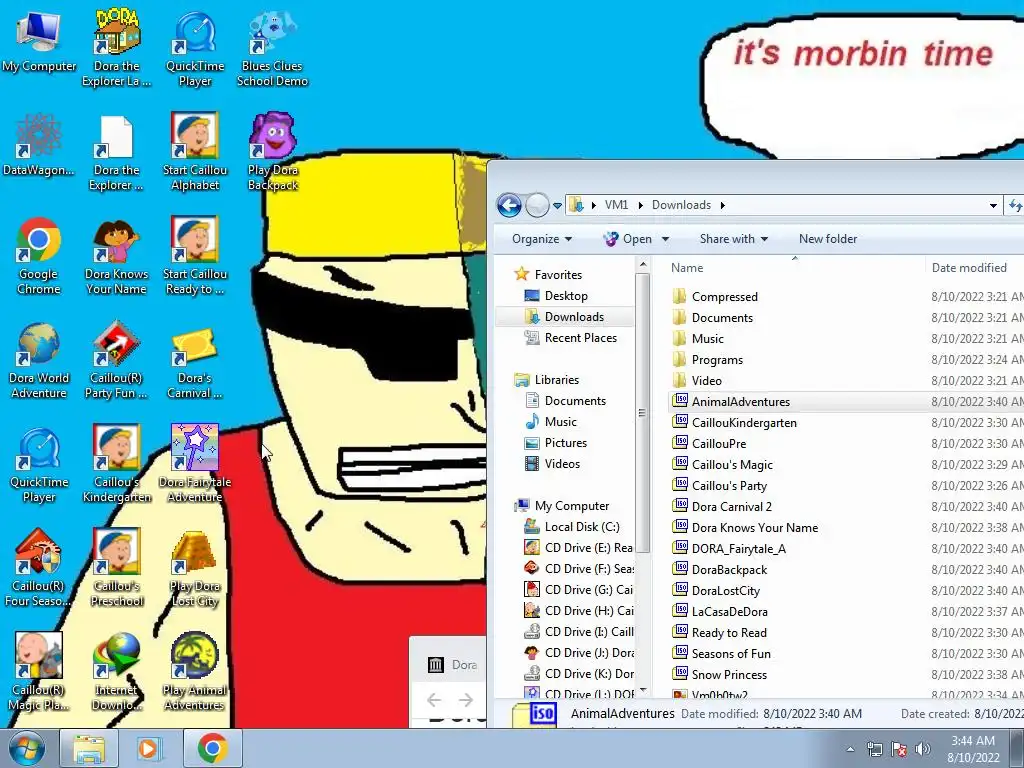Click the navigation pane scrollbar thumb
This screenshot has width=1024, height=768.
click(x=642, y=413)
